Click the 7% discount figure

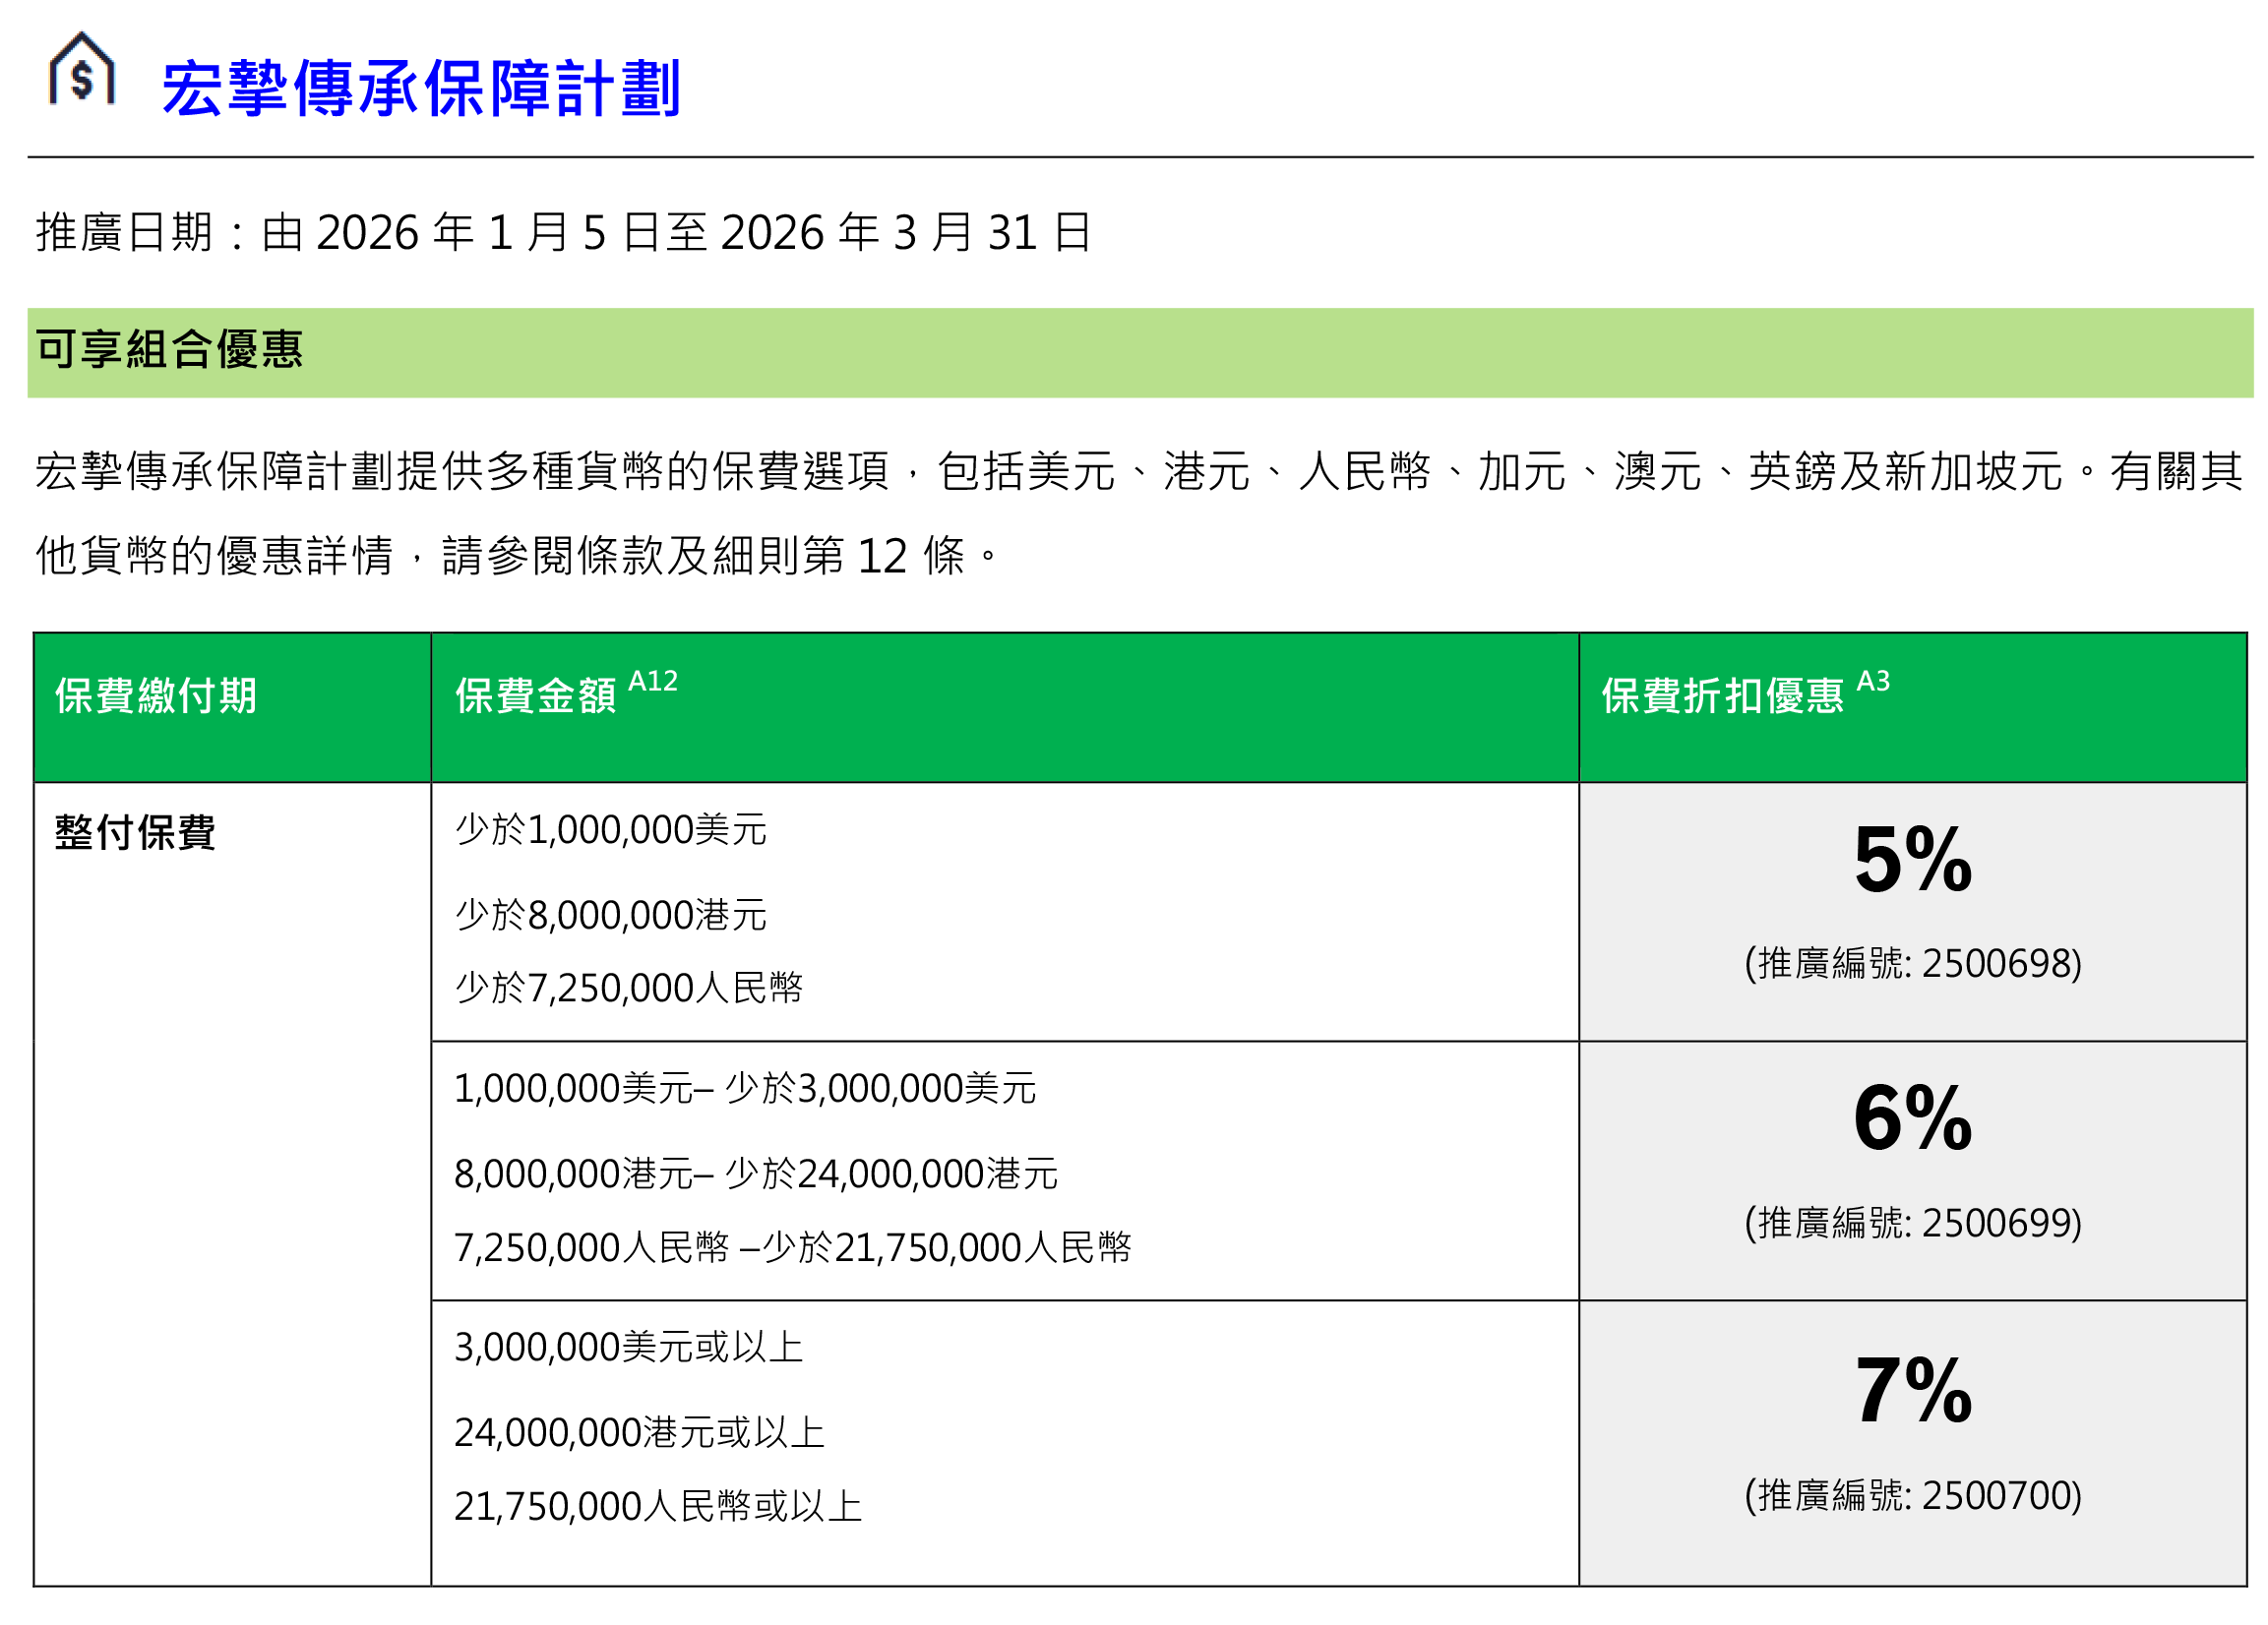click(x=1912, y=1390)
